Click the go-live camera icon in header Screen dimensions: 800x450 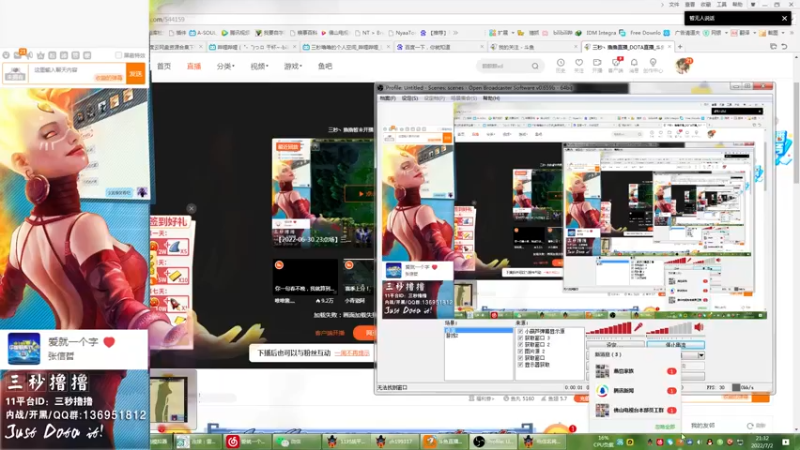point(597,63)
